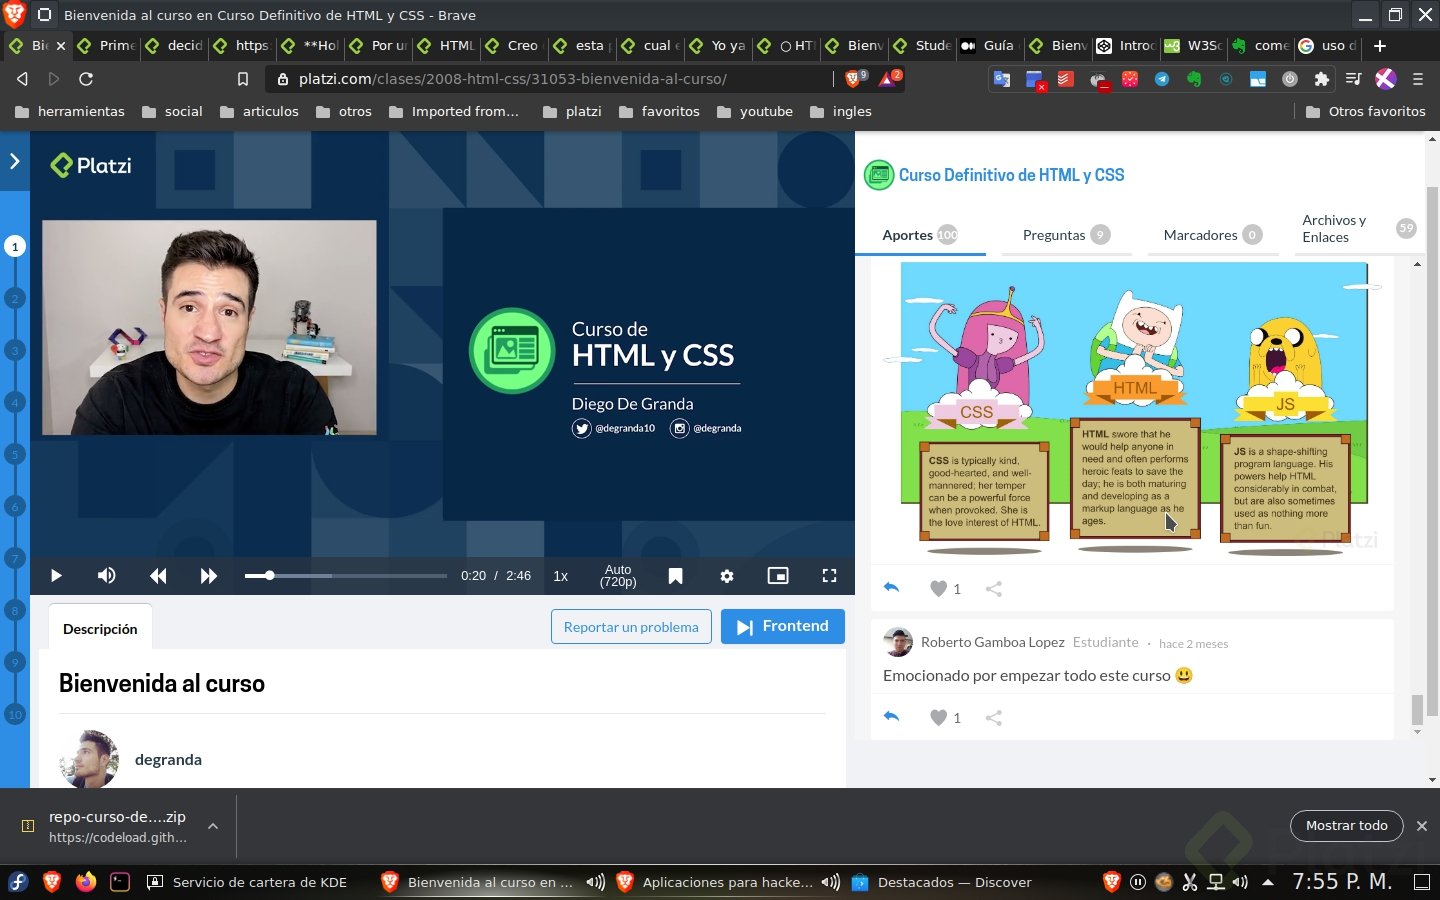Click the Platzi logo
Image resolution: width=1440 pixels, height=900 pixels.
(91, 166)
